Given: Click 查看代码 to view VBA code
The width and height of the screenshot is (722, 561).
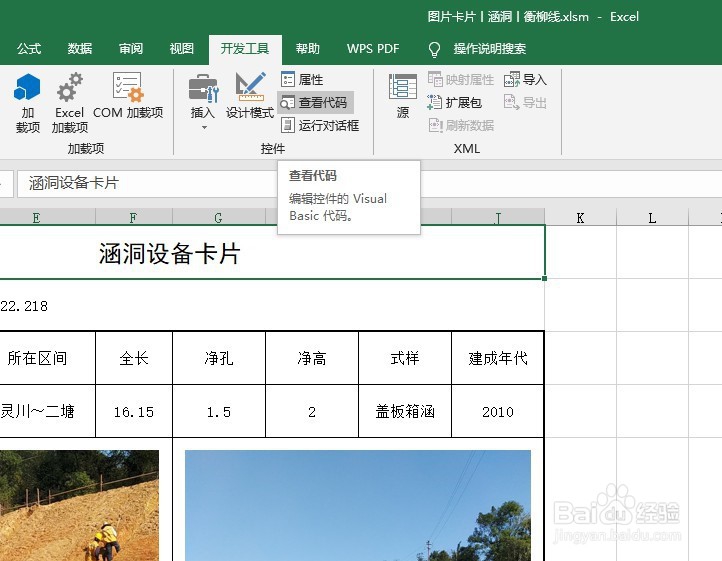Looking at the screenshot, I should pos(315,102).
